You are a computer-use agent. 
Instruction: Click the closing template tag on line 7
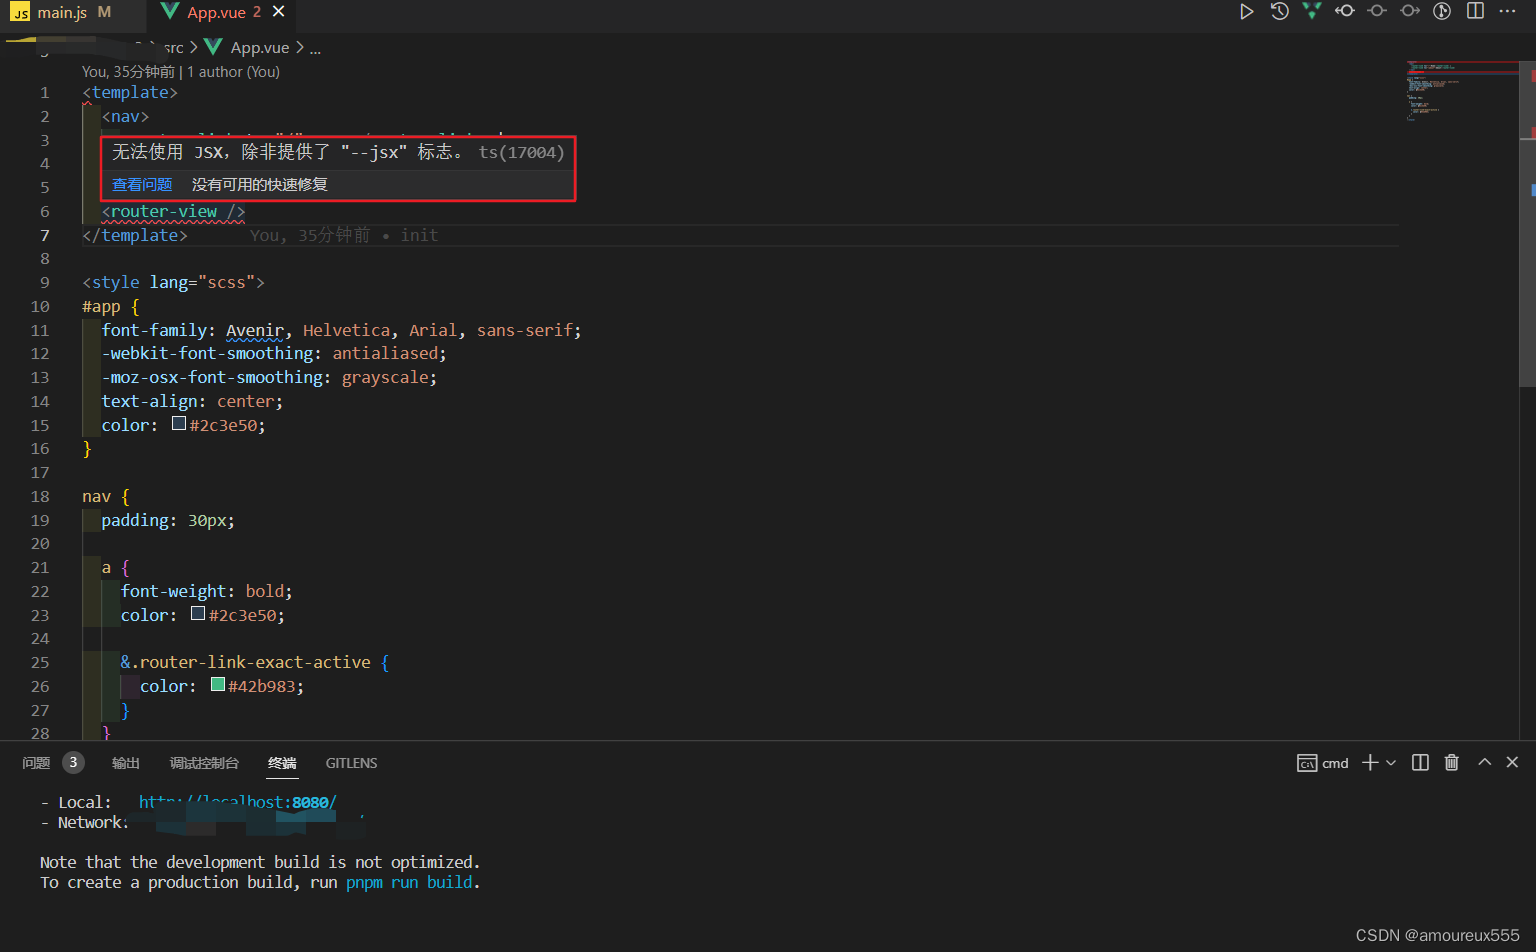click(135, 236)
